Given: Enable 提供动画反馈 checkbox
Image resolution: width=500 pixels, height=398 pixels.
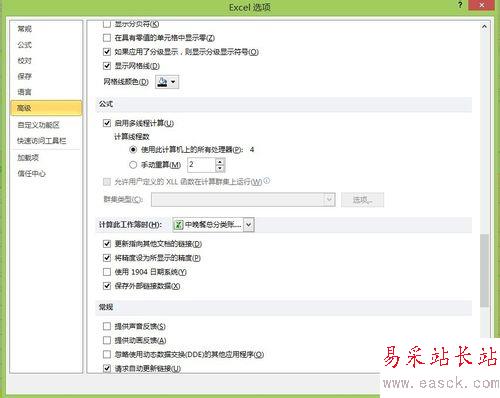Looking at the screenshot, I should coord(107,340).
